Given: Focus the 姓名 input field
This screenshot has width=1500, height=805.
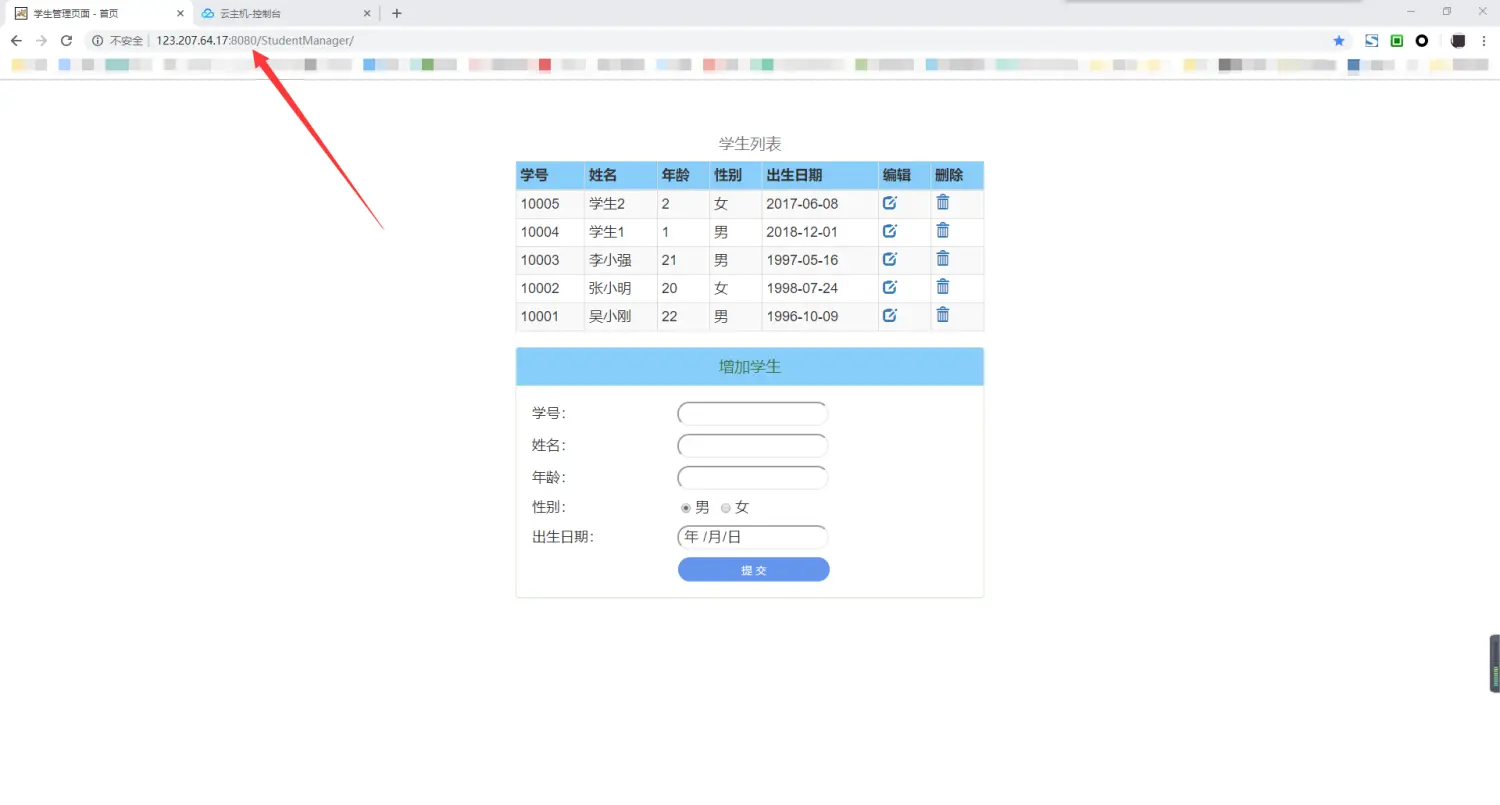Looking at the screenshot, I should pyautogui.click(x=753, y=445).
